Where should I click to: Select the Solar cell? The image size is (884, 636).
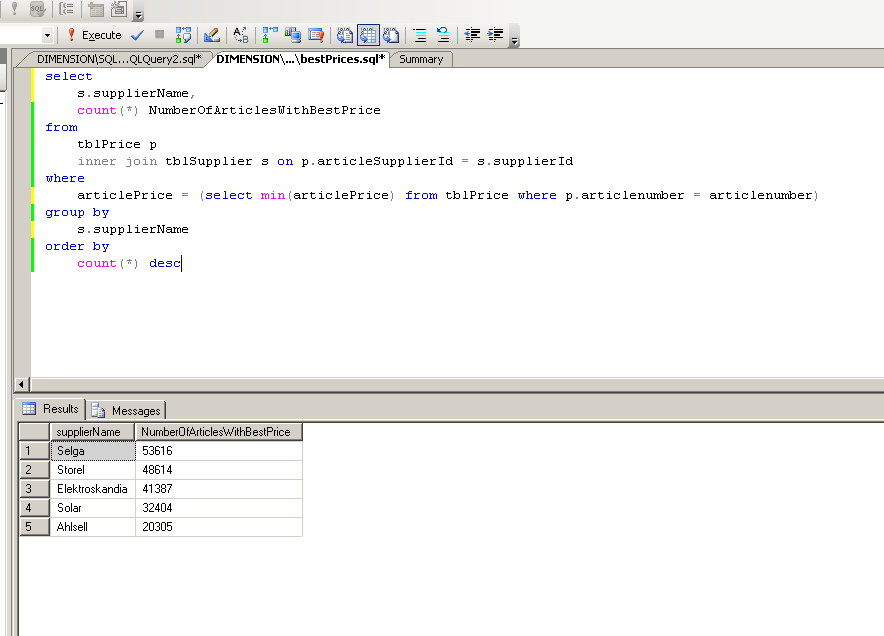tap(93, 508)
